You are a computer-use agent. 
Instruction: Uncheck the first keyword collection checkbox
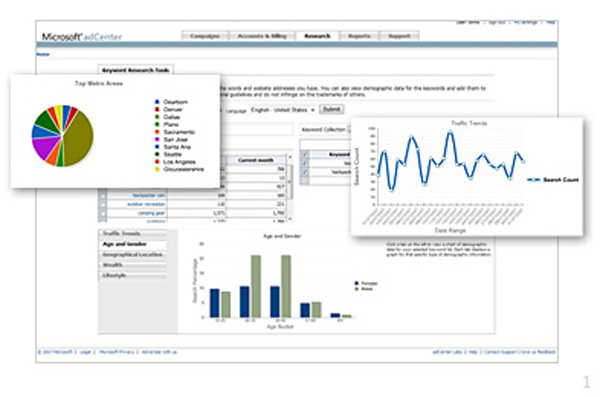point(305,155)
